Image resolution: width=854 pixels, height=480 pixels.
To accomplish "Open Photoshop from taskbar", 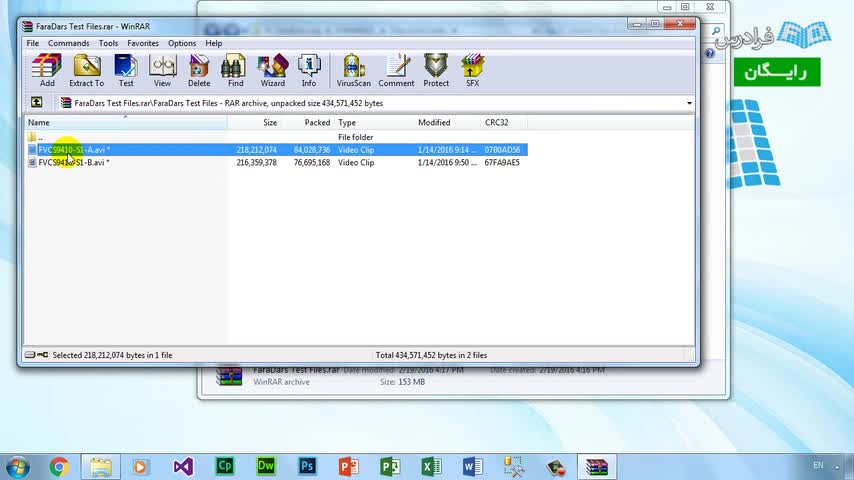I will click(307, 466).
